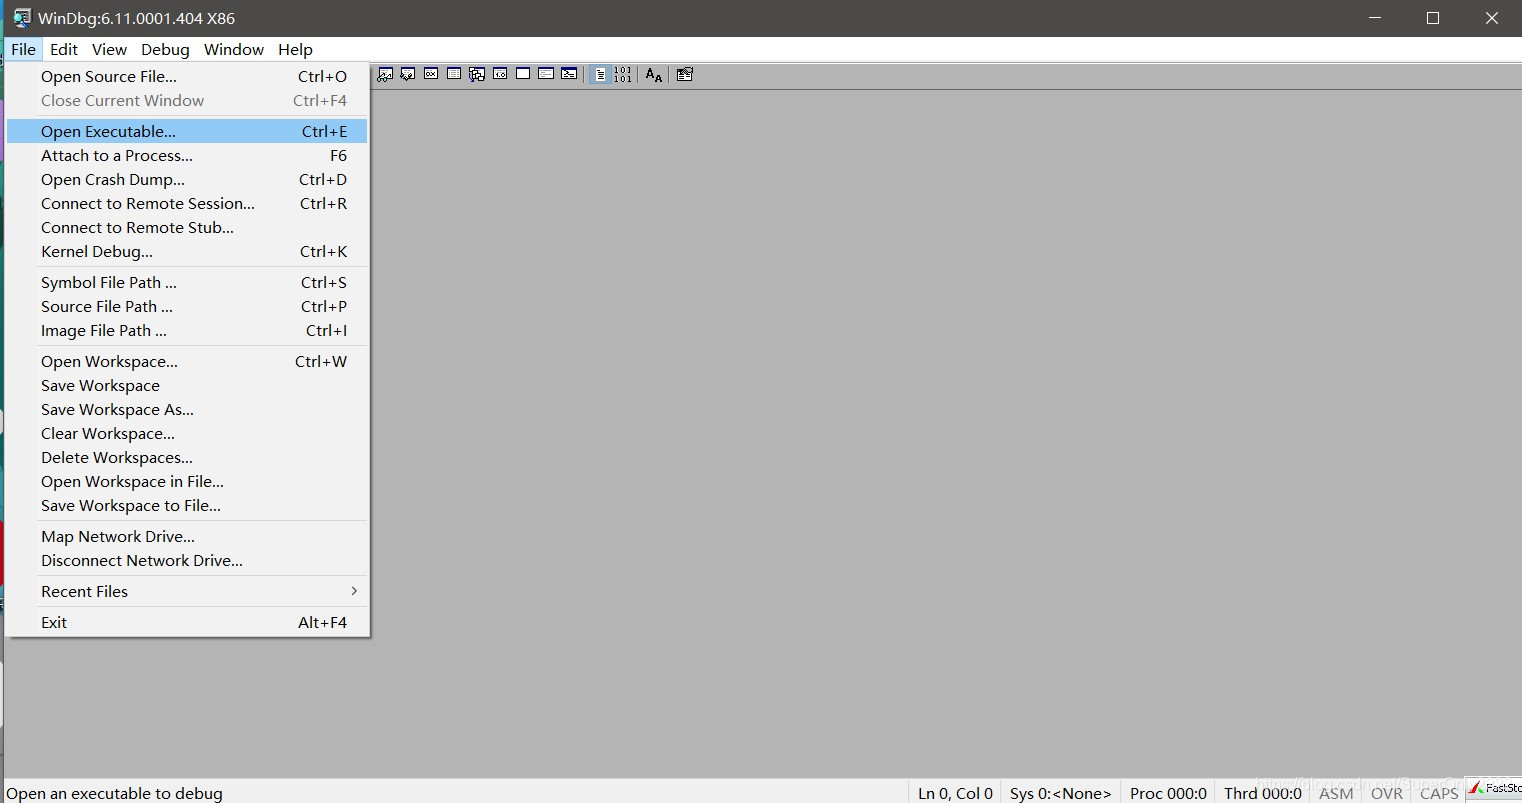
Task: Open the Window menu
Action: pos(234,49)
